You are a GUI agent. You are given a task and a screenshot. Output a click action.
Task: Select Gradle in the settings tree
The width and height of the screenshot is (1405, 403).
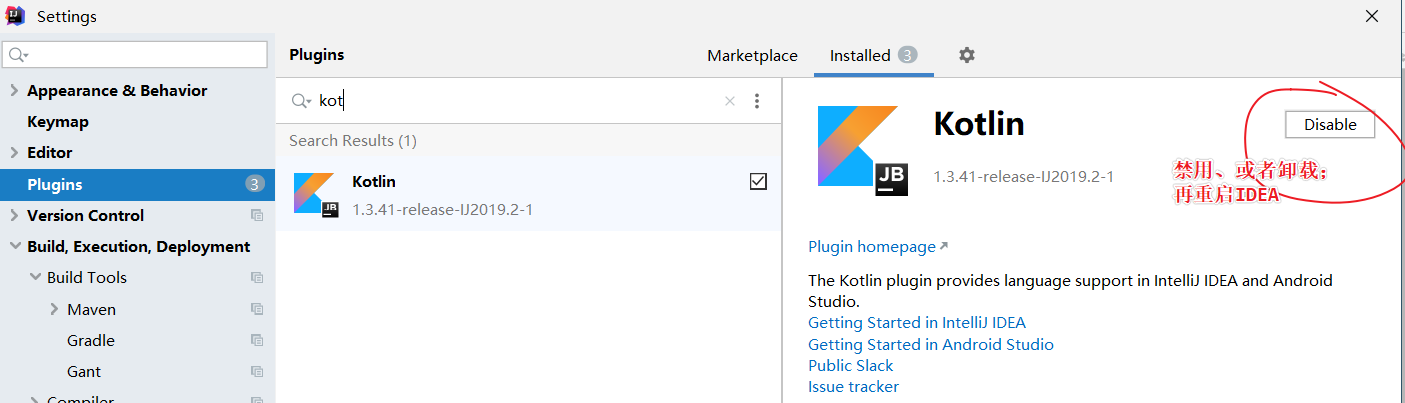[x=91, y=341]
